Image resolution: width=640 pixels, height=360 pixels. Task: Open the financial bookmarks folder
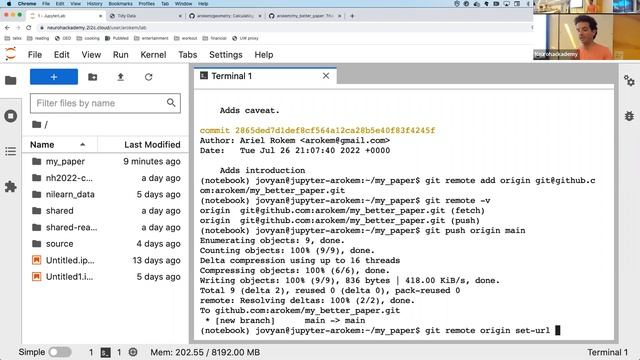[215, 38]
